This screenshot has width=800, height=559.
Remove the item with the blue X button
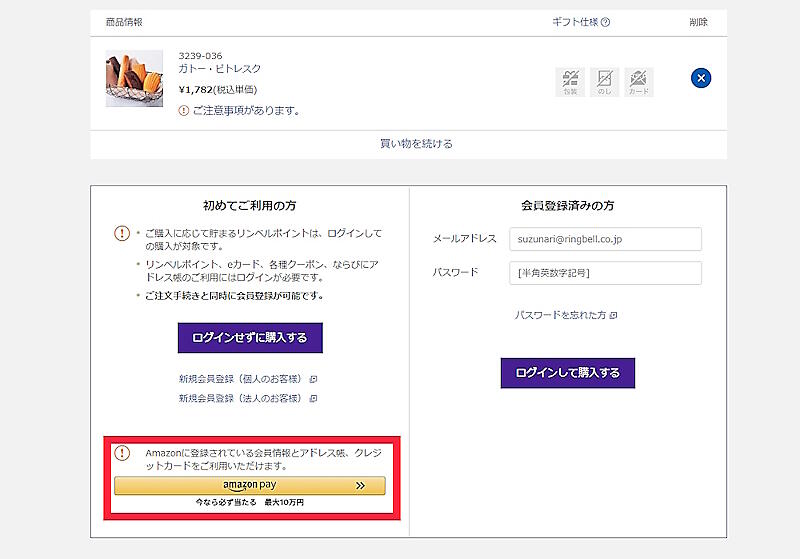tap(701, 77)
